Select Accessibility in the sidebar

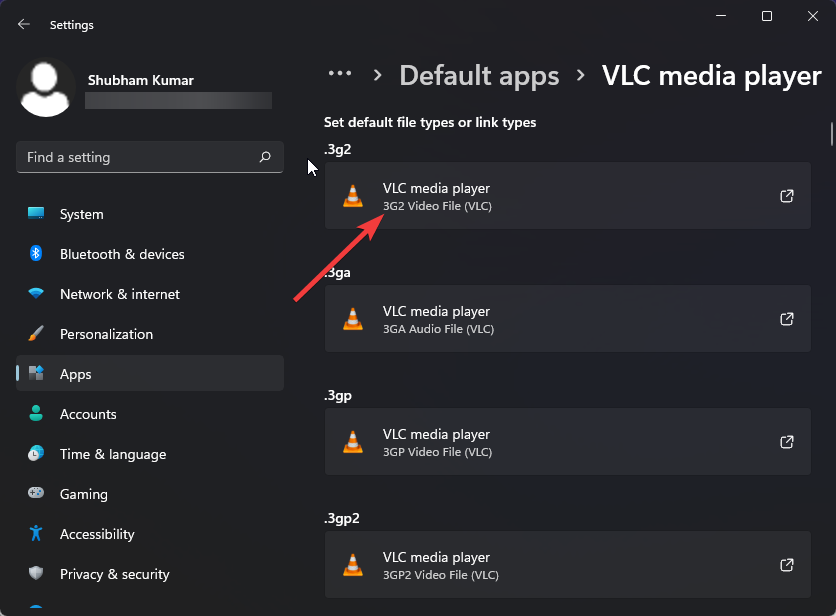tap(150, 534)
